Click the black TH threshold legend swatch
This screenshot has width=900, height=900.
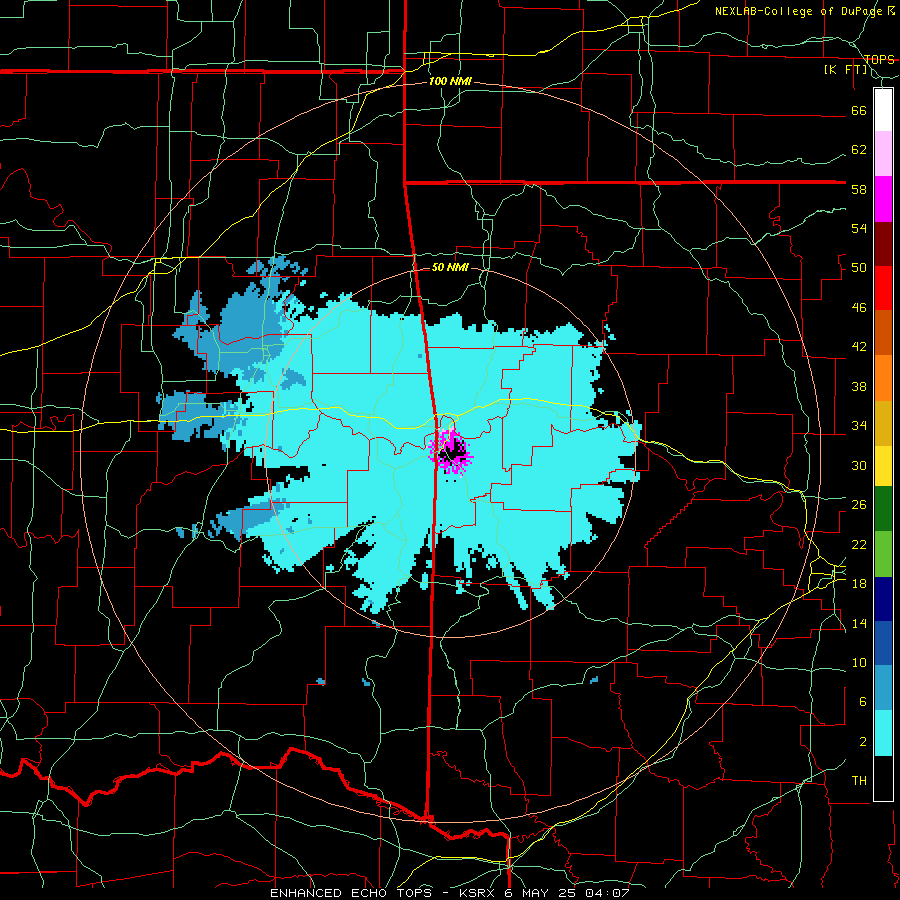click(883, 778)
